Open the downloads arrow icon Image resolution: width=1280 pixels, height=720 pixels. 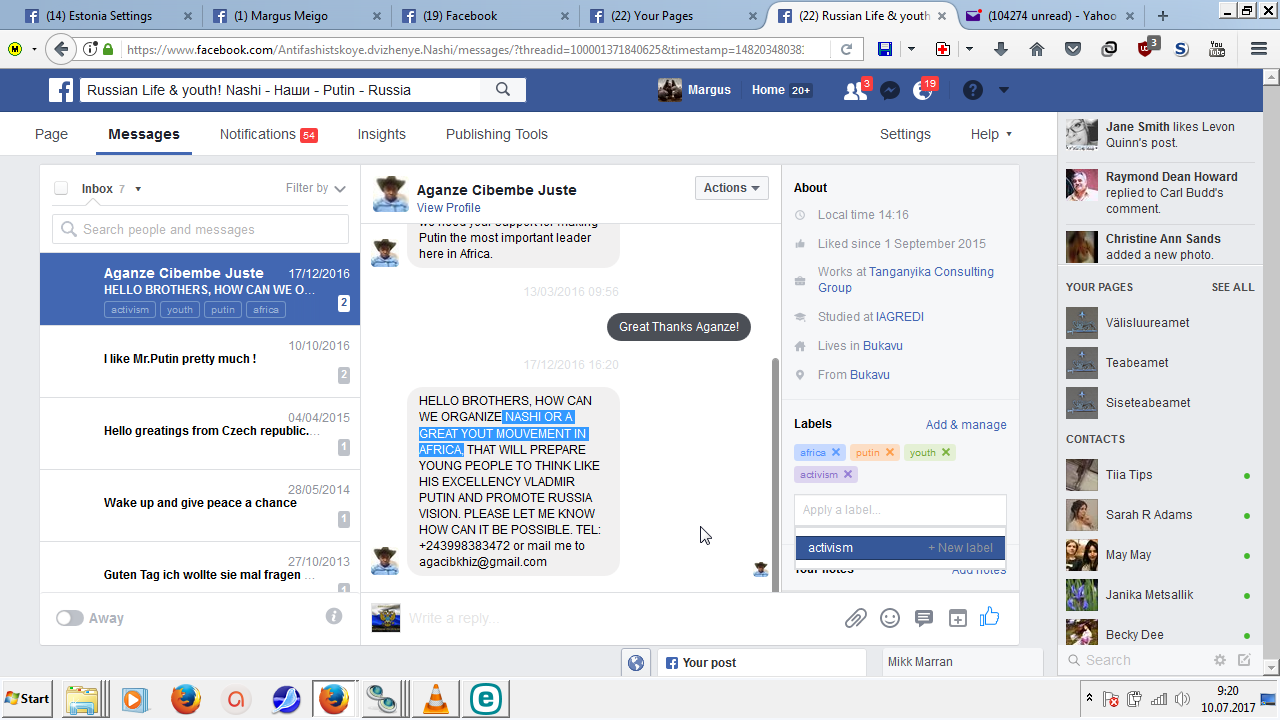point(1001,49)
